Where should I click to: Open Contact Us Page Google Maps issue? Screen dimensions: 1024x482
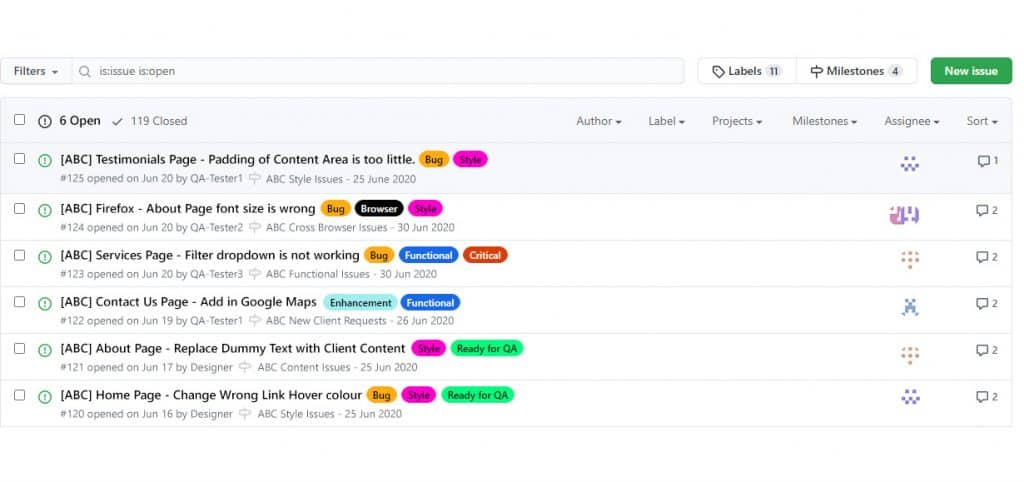[188, 302]
